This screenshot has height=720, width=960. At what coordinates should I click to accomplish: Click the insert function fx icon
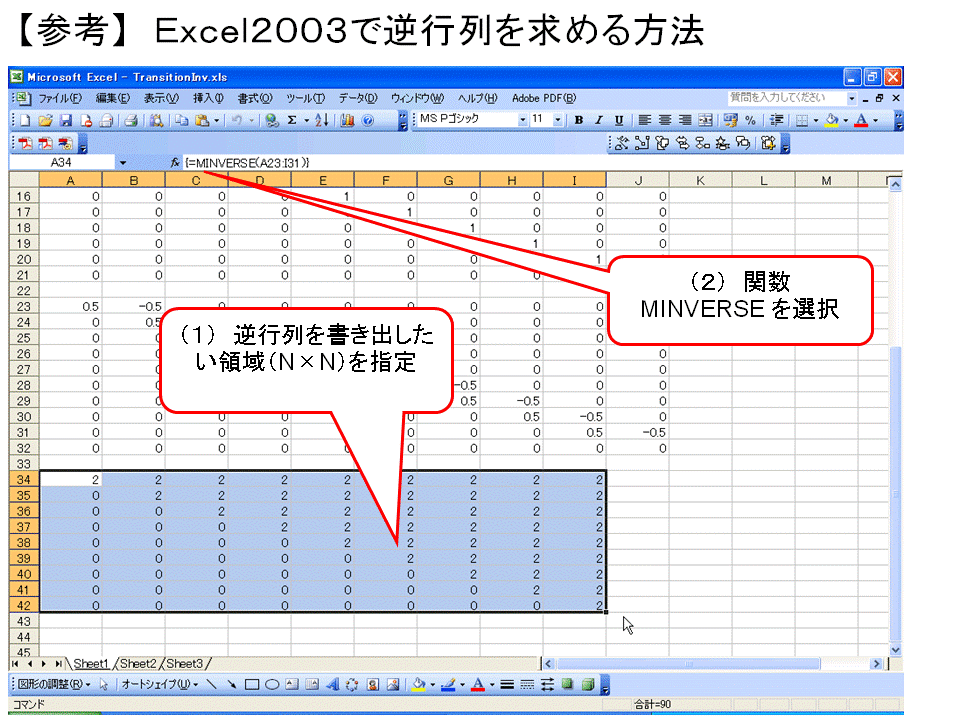(x=175, y=162)
